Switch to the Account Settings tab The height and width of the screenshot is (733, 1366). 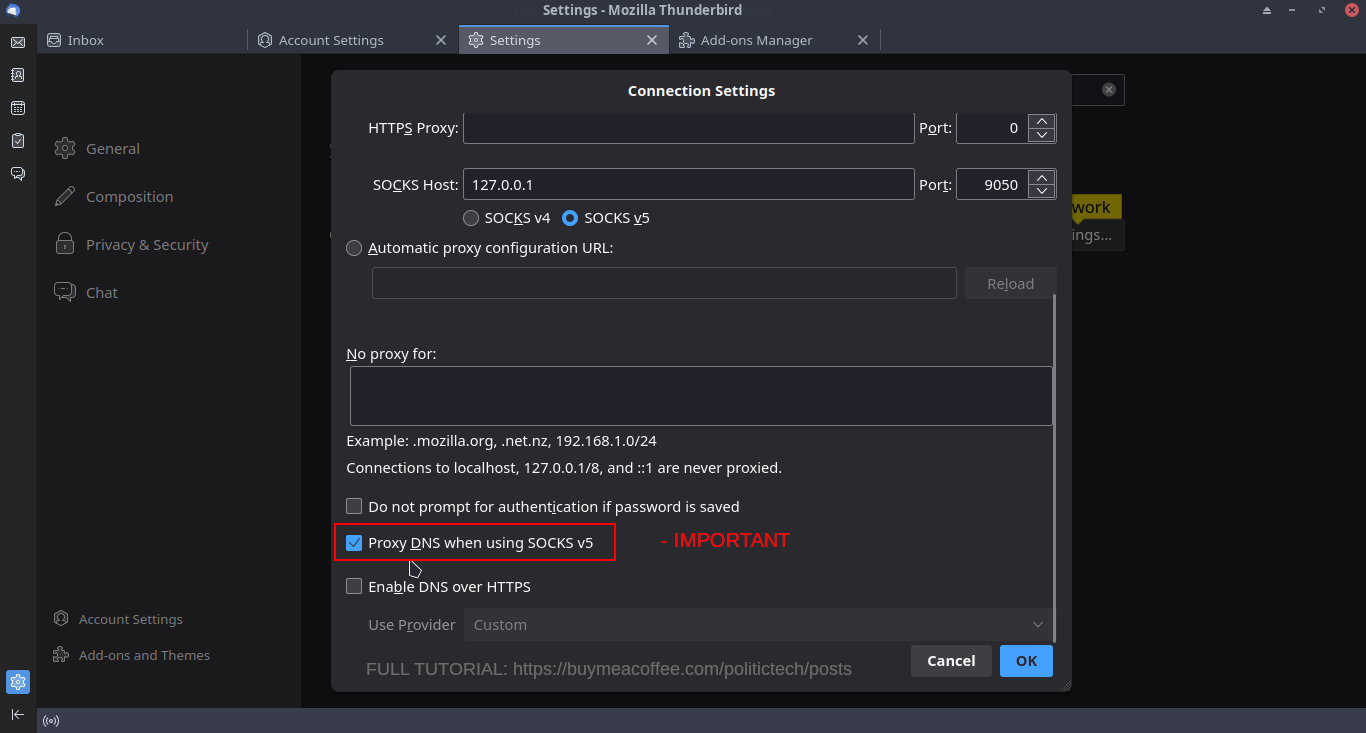click(353, 40)
